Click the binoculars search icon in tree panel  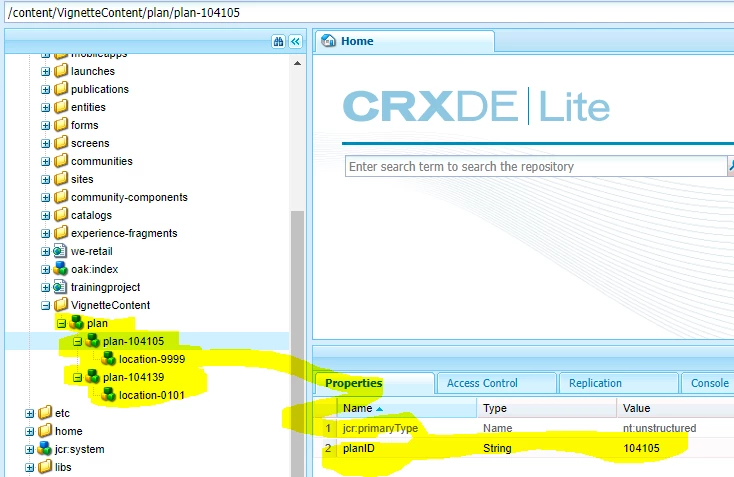click(x=279, y=42)
